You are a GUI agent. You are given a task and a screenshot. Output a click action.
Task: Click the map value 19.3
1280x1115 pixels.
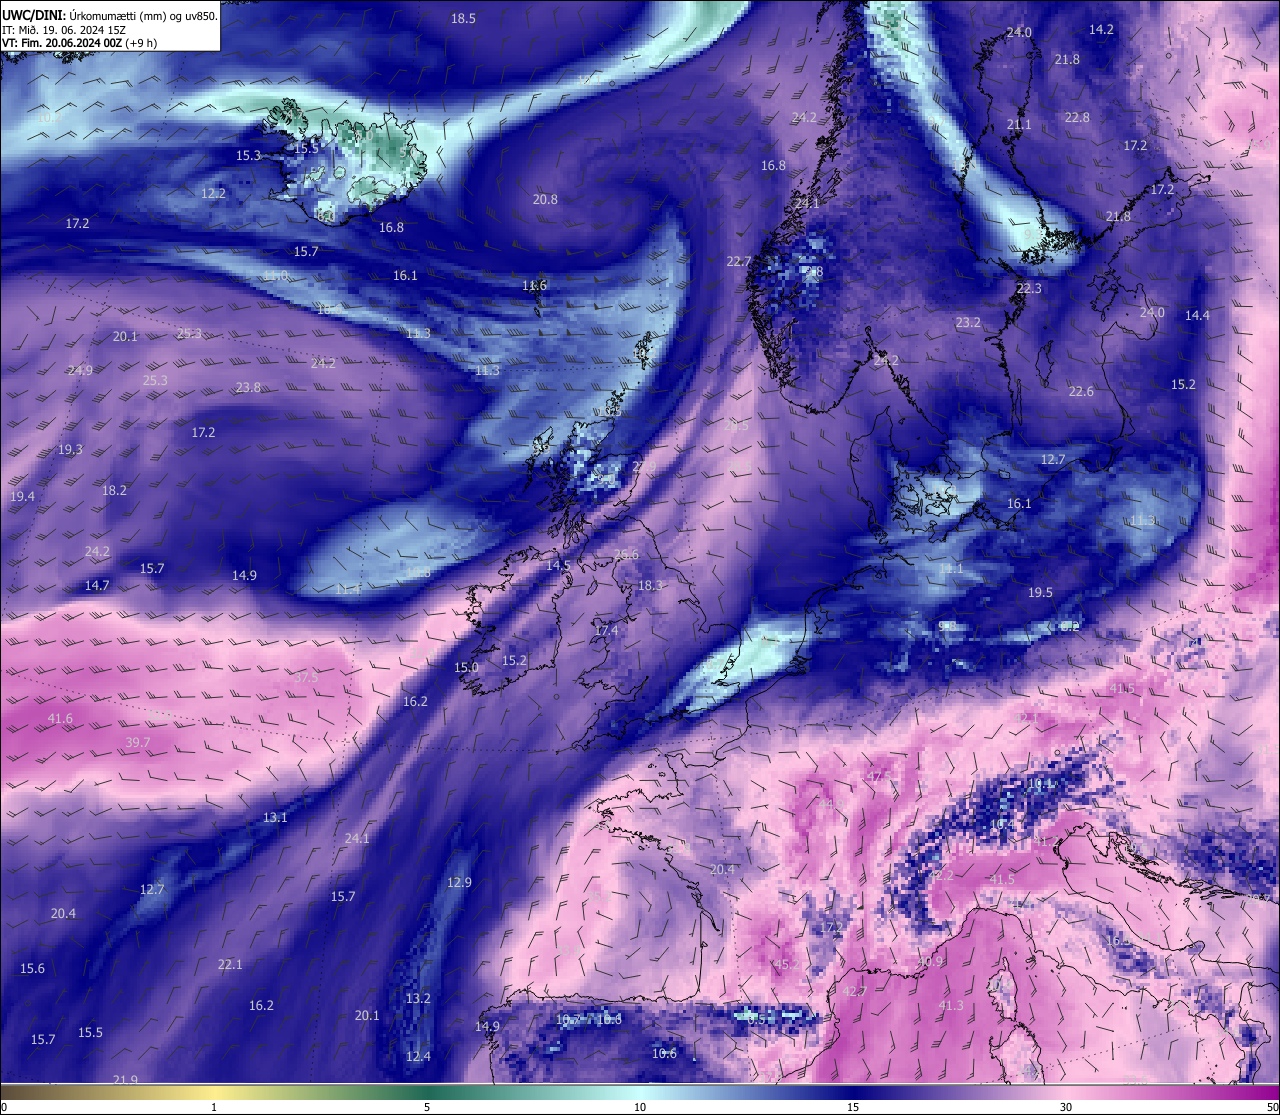coord(70,449)
